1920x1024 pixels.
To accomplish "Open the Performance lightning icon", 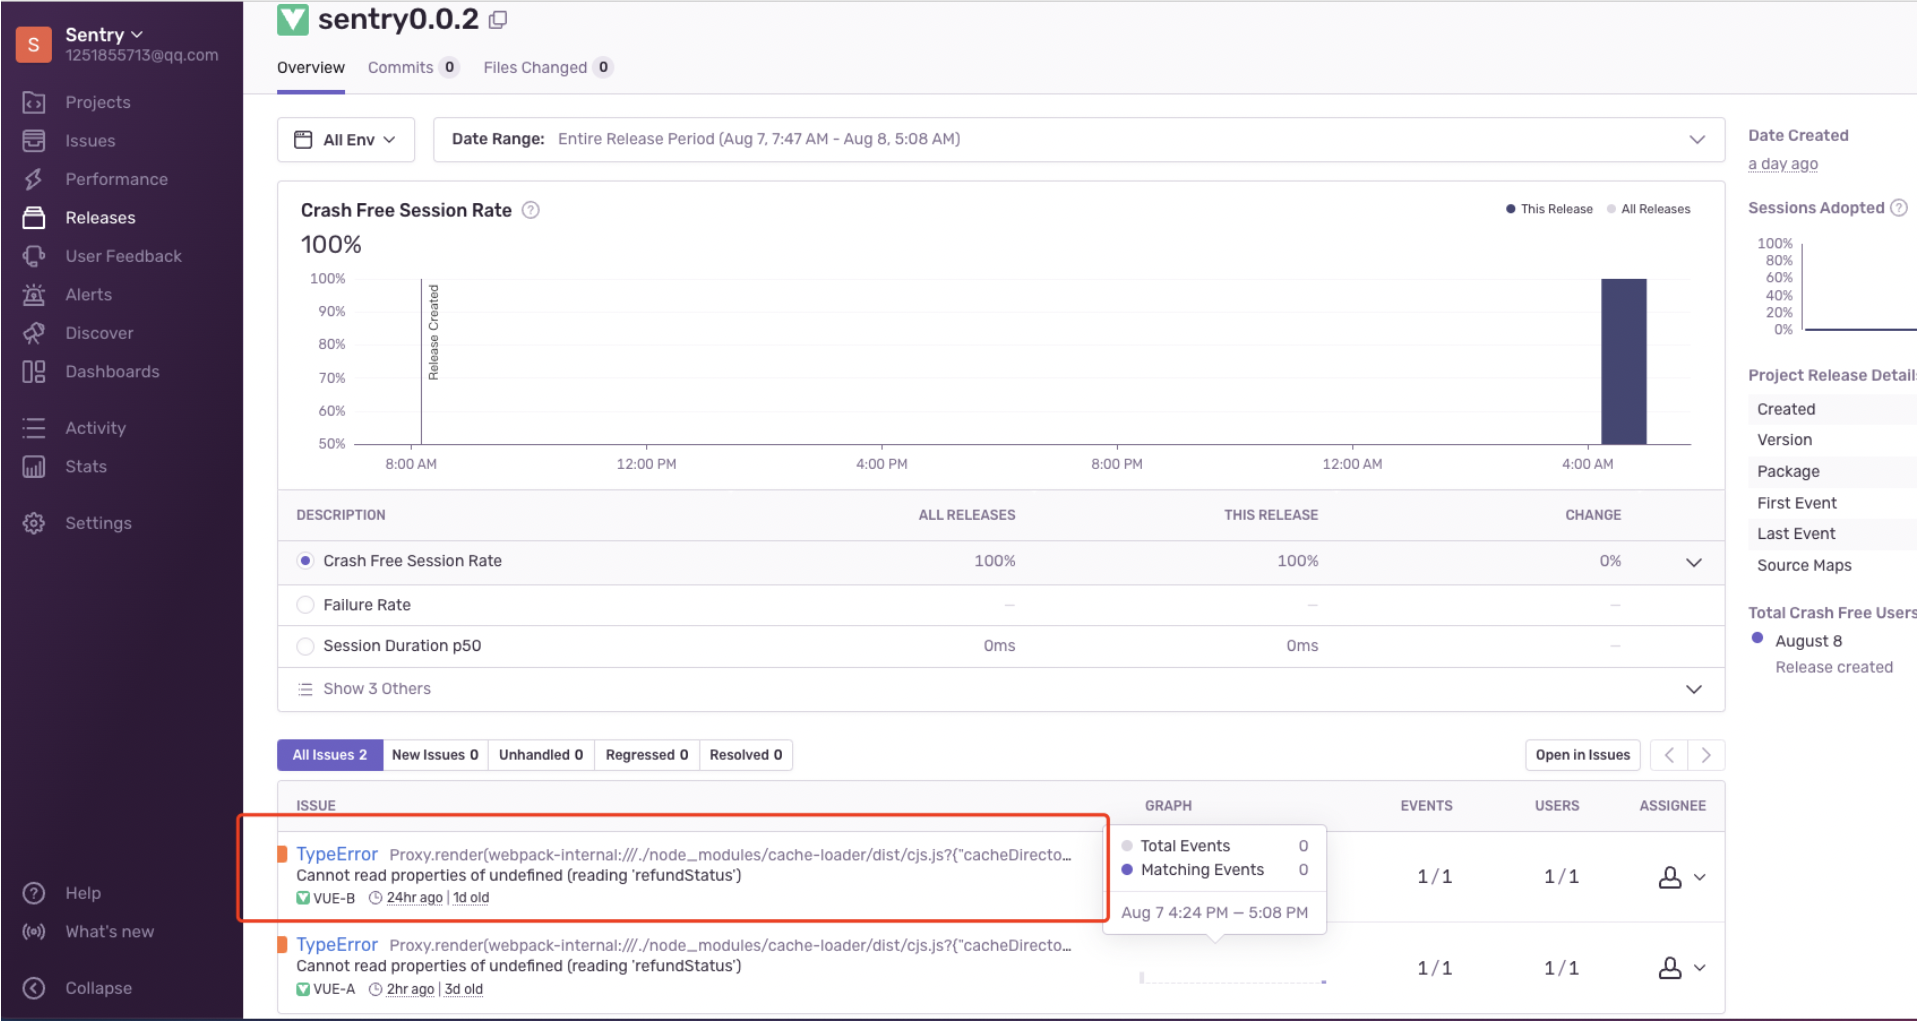I will click(x=34, y=179).
